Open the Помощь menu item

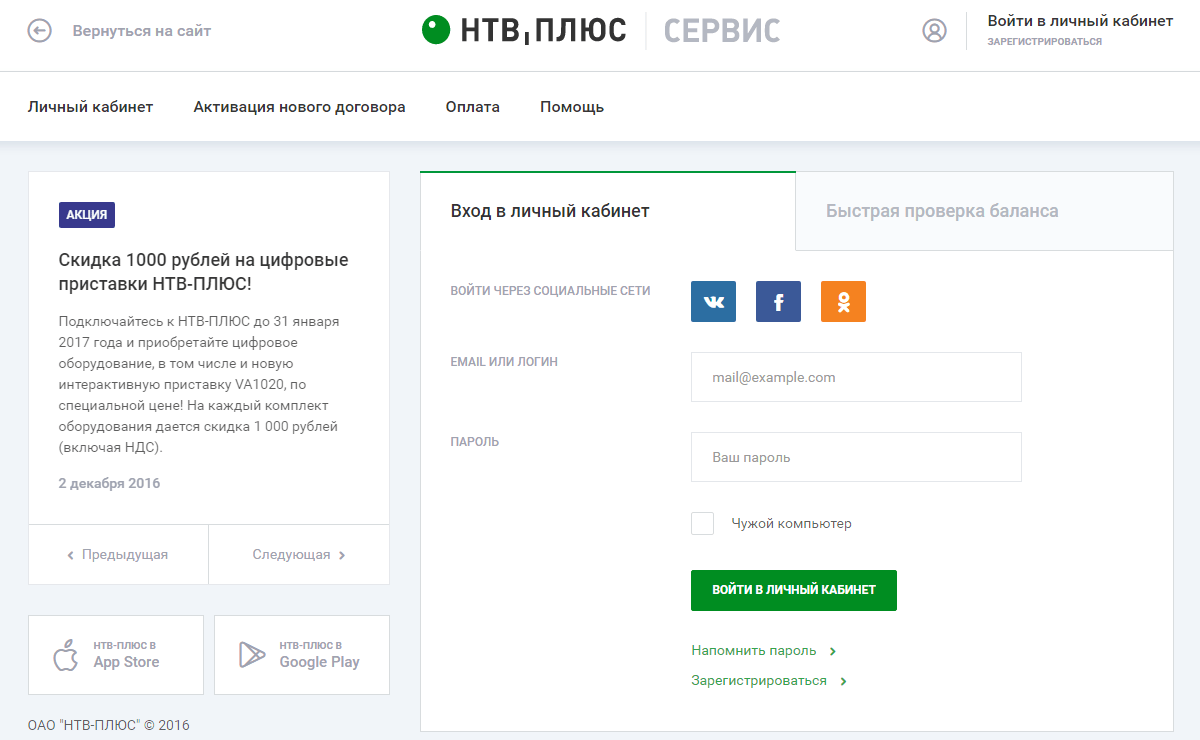point(572,107)
